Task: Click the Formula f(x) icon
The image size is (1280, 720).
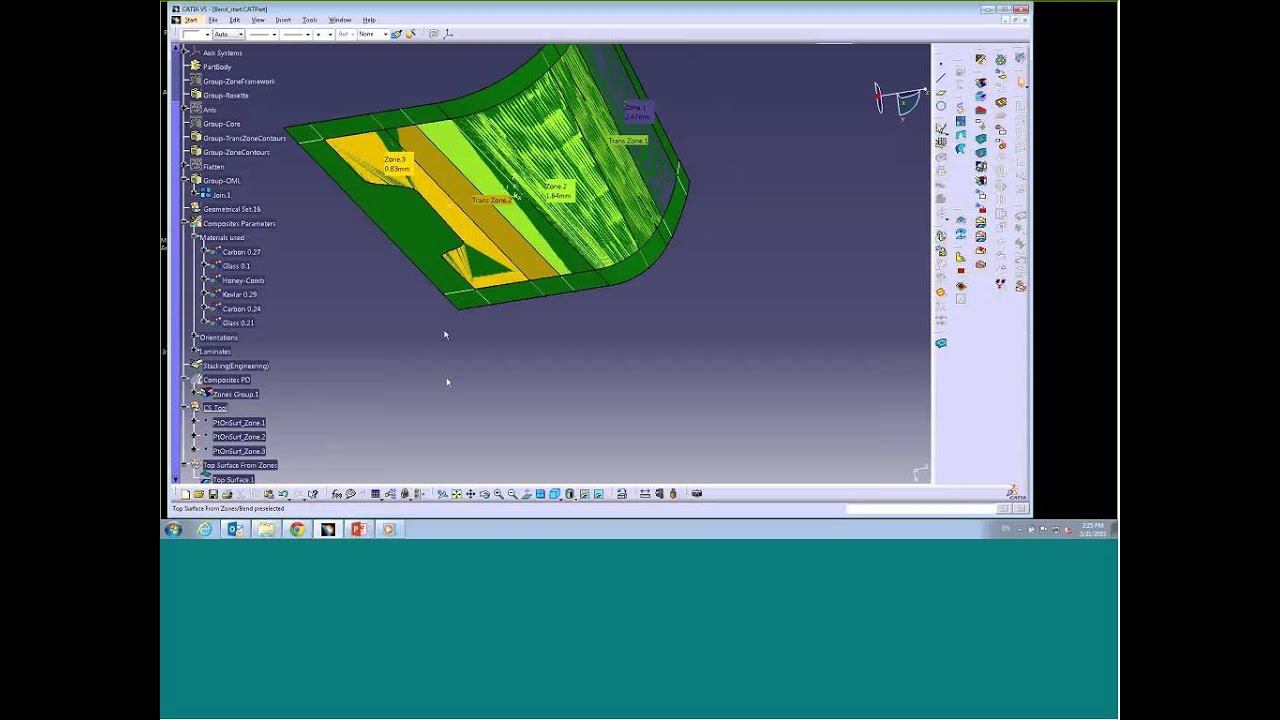Action: point(337,494)
